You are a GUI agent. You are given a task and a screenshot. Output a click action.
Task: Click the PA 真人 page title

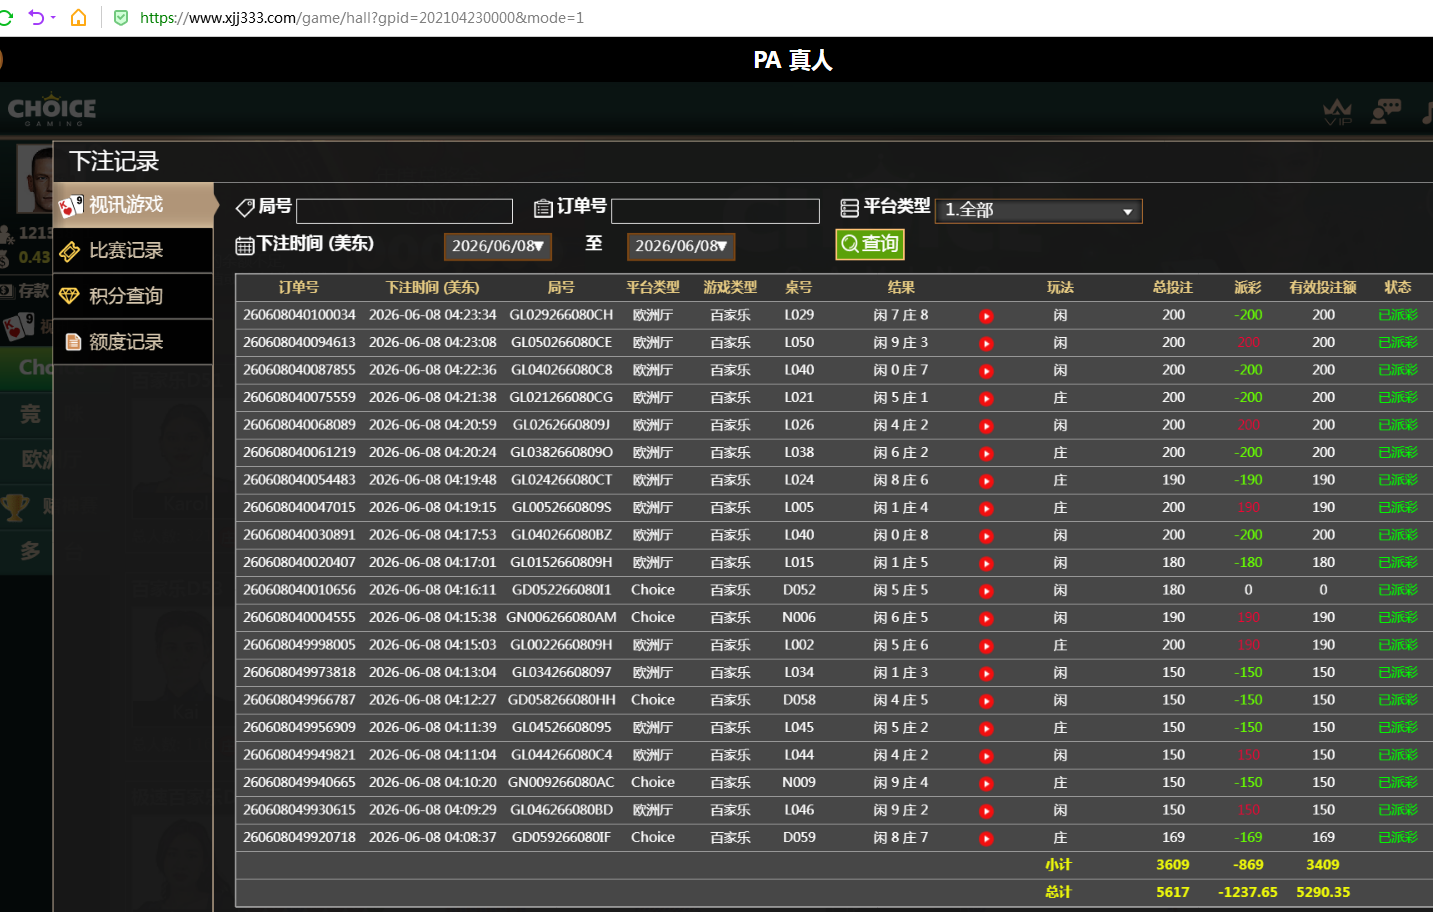click(793, 60)
